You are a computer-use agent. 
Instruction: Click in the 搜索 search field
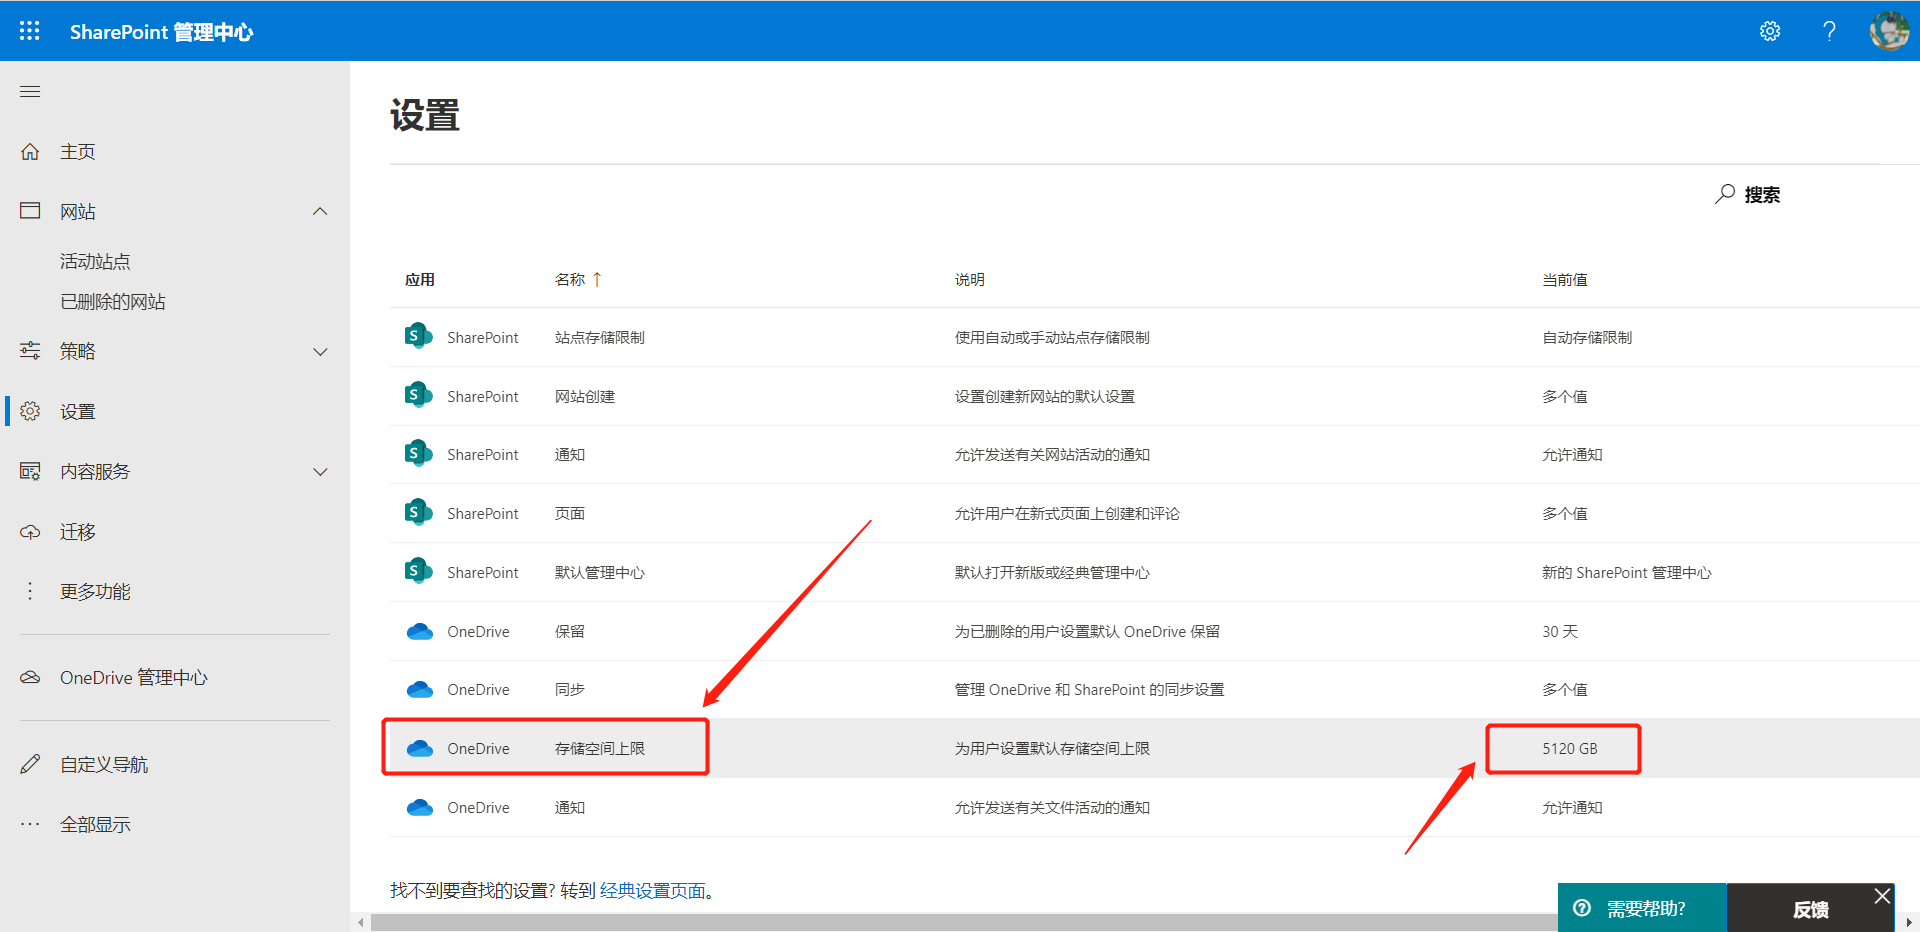pos(1762,195)
